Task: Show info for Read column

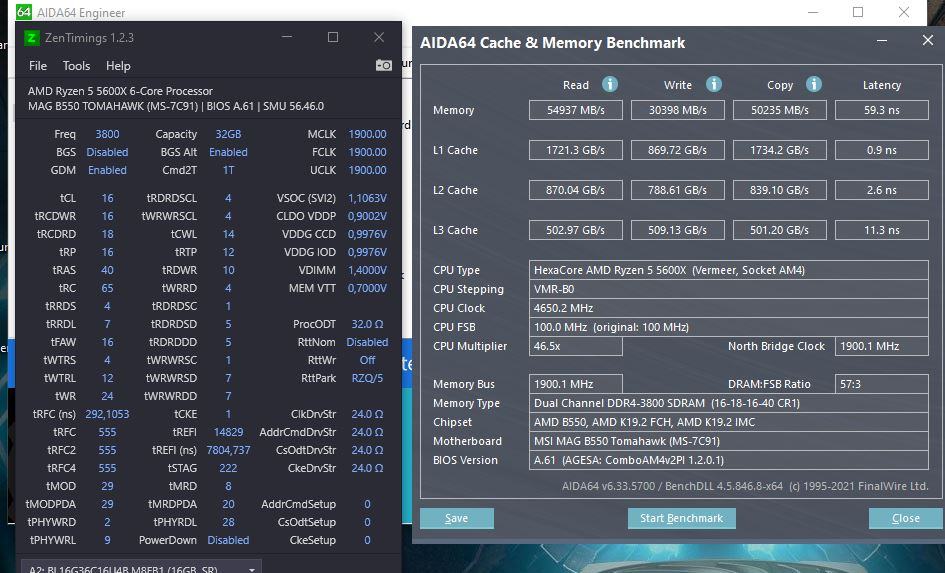Action: pos(610,84)
